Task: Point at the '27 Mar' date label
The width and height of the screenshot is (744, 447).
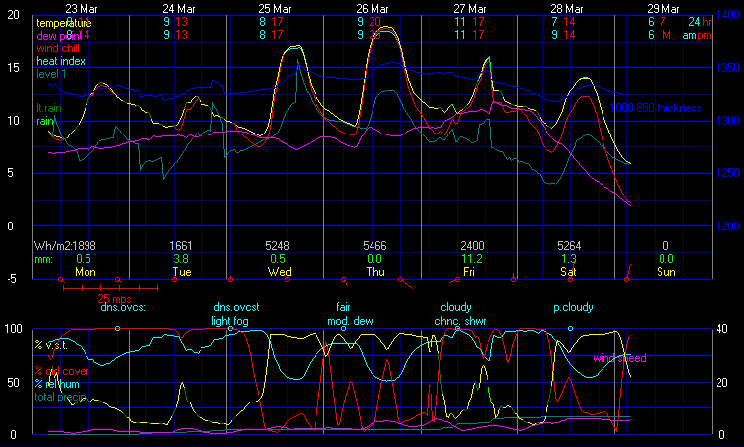Action: click(470, 9)
